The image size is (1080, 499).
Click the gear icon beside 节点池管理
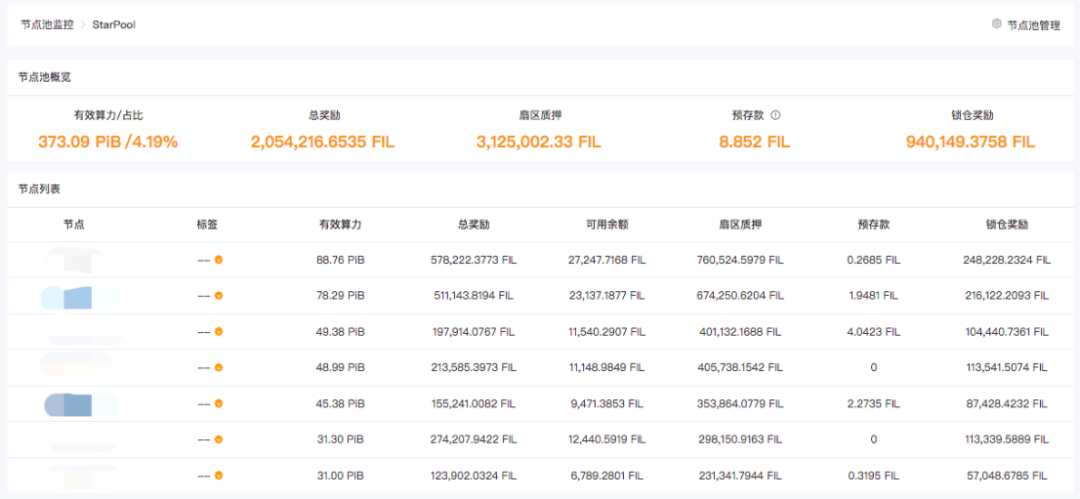(x=996, y=24)
